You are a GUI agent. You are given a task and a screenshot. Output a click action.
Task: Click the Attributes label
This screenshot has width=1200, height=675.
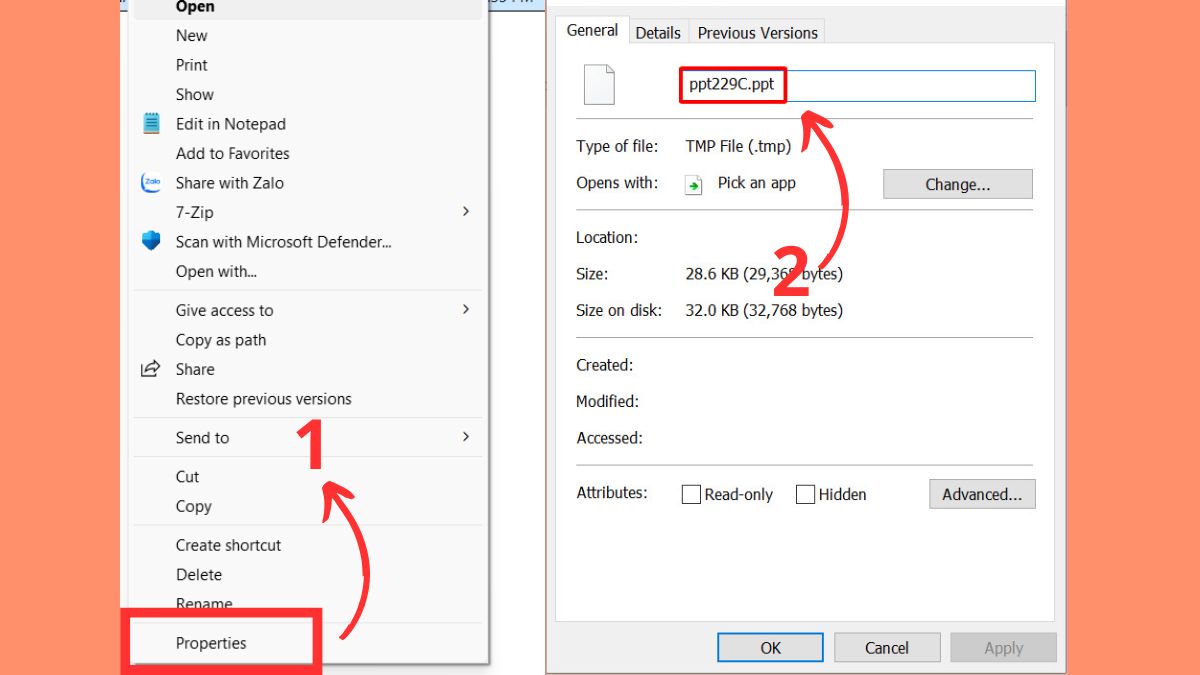tap(612, 492)
